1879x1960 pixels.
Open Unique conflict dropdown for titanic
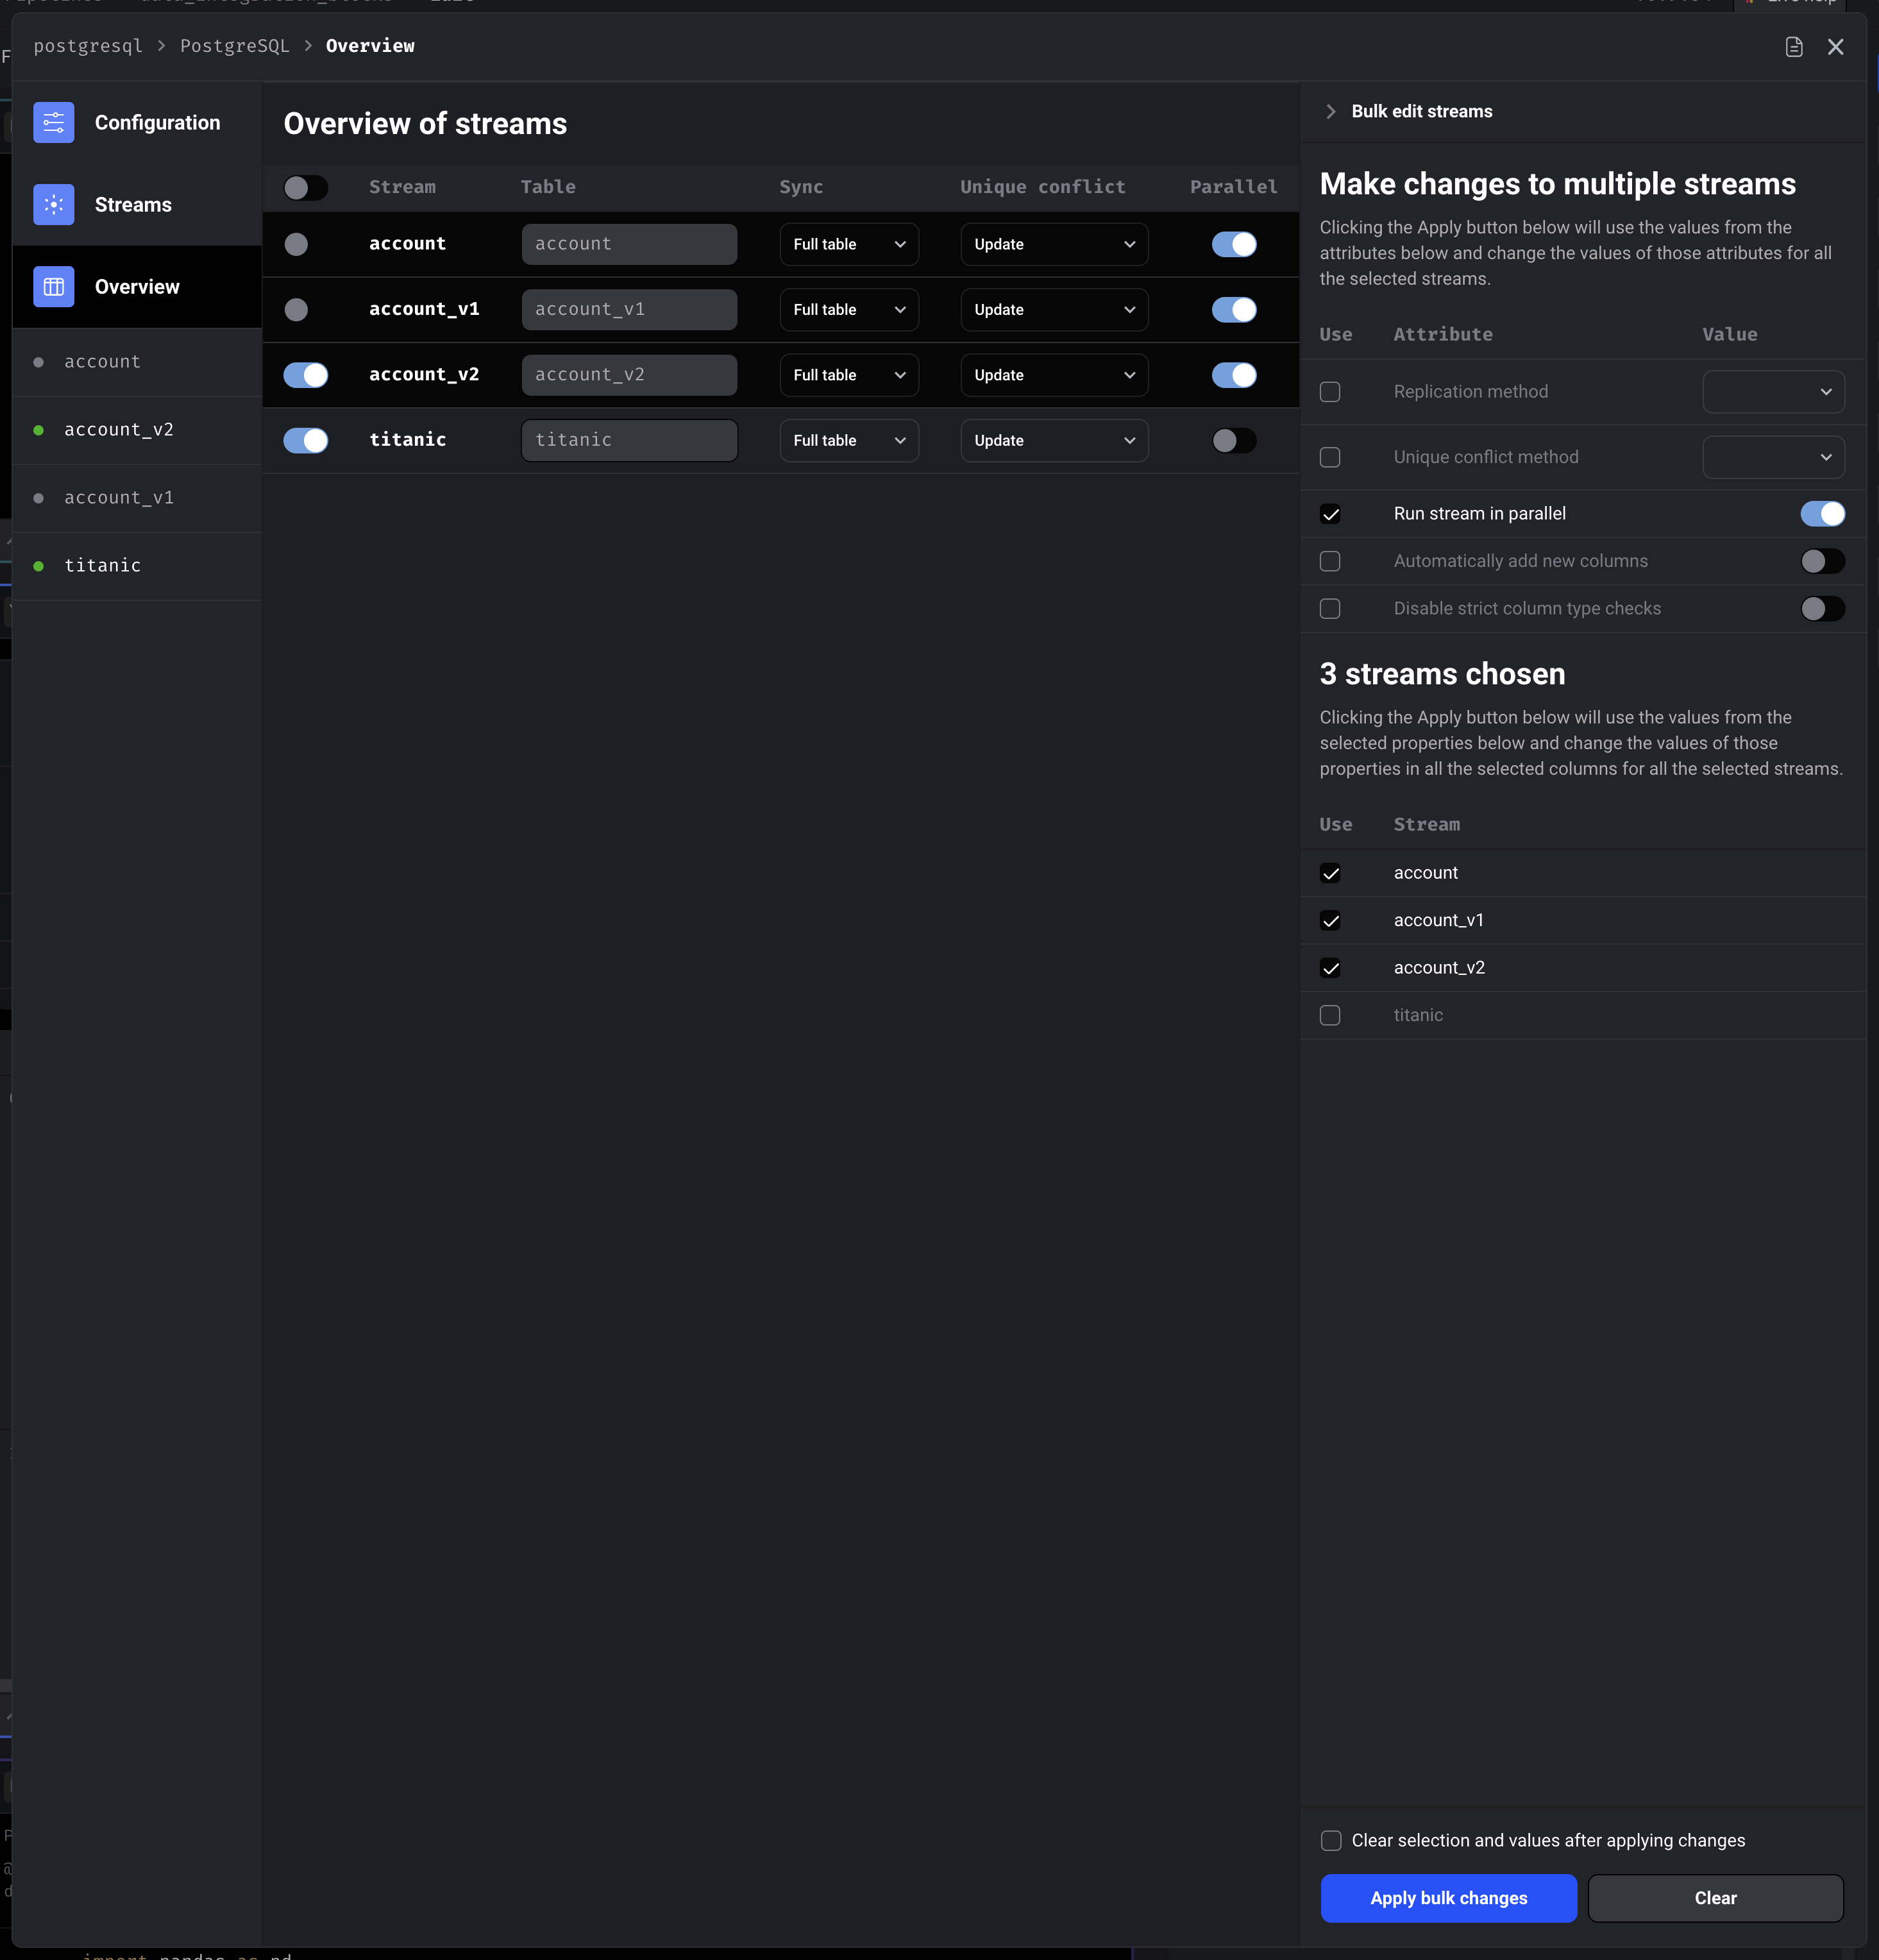[1054, 440]
